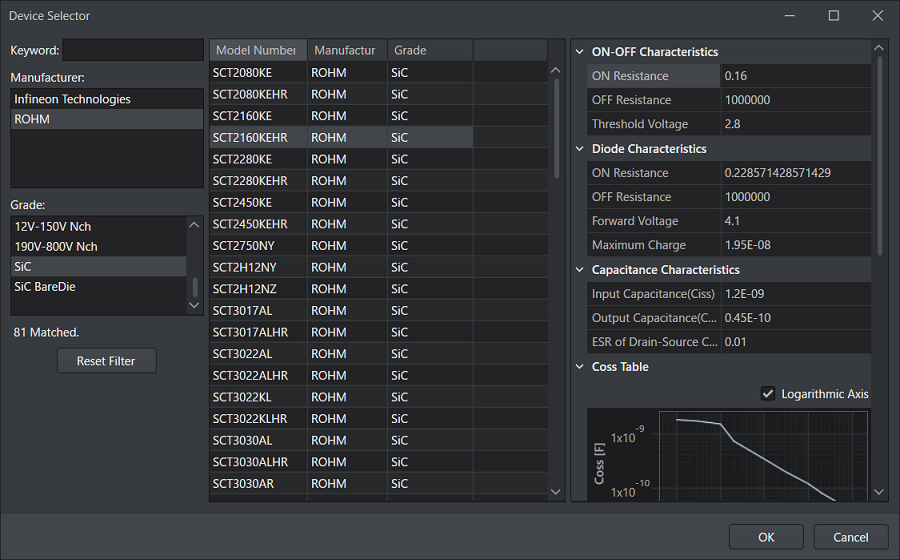The width and height of the screenshot is (900, 560).
Task: Click Output Capacitance value 0.45E-10
Action: coord(796,318)
